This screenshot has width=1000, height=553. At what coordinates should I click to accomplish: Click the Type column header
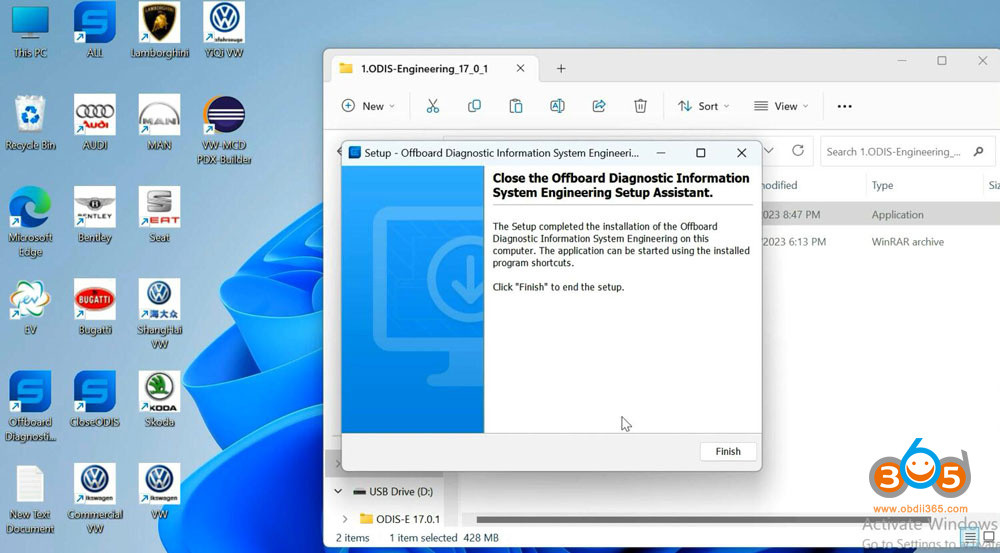point(883,185)
